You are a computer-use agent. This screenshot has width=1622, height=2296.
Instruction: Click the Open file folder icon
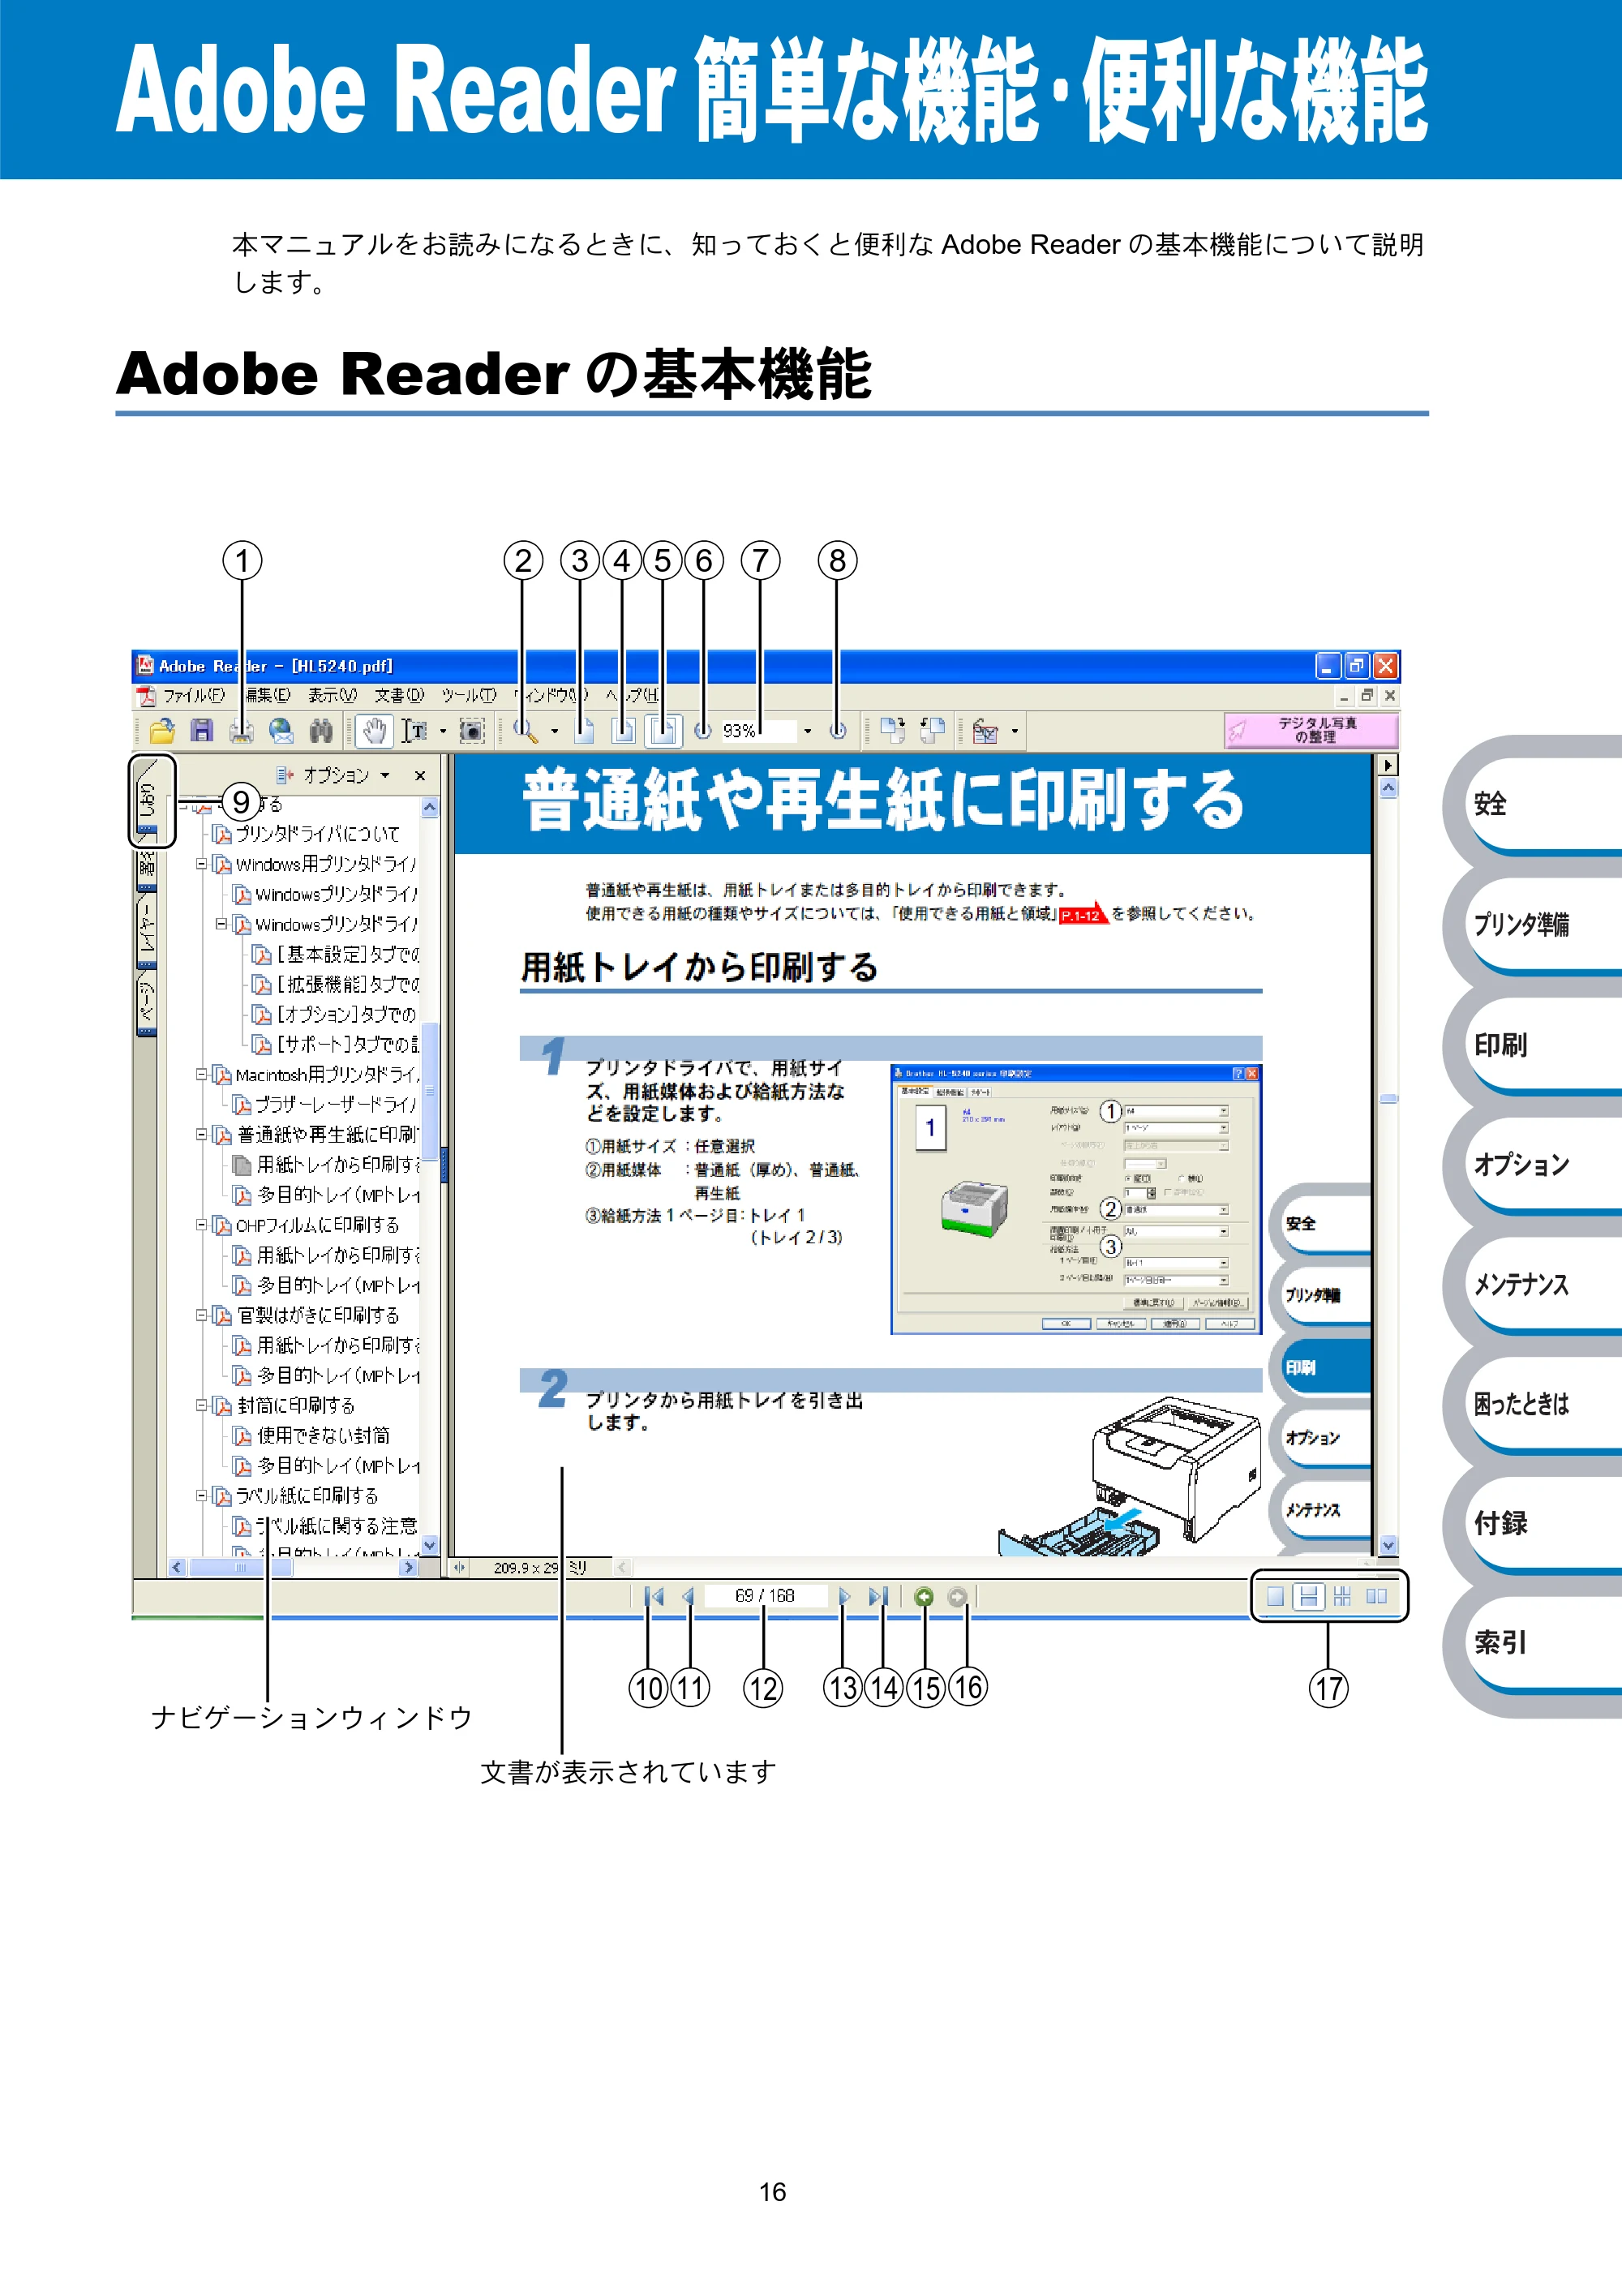(161, 731)
